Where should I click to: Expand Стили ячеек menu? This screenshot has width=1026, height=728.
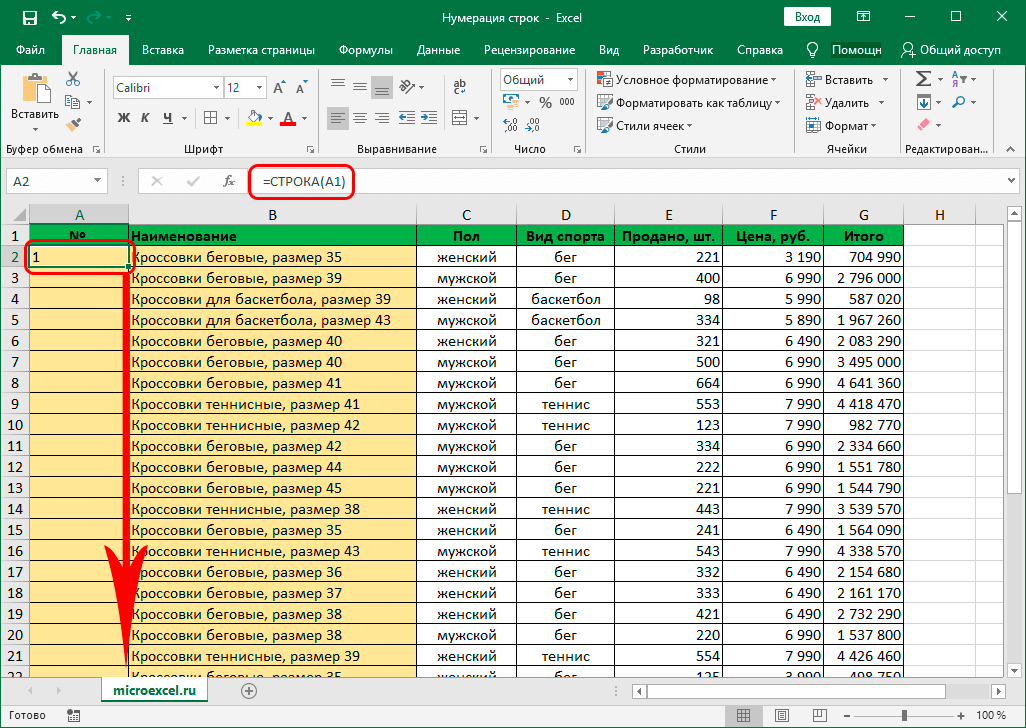pos(645,126)
